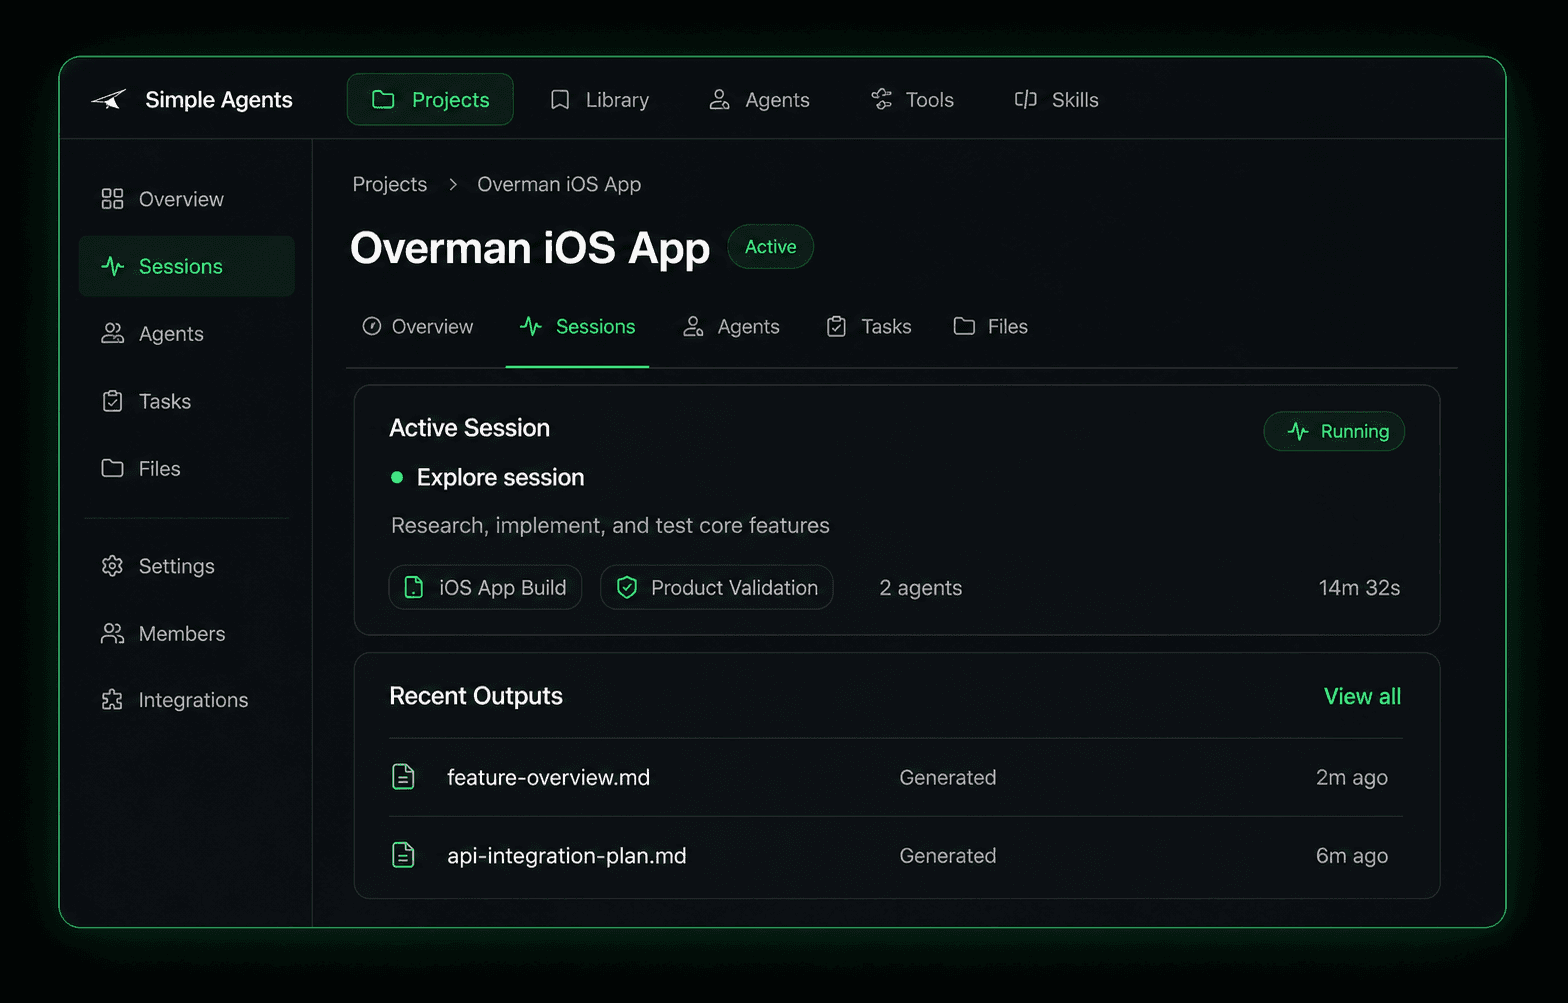This screenshot has width=1568, height=1003.
Task: Open the Library top navigation item
Action: 600,100
